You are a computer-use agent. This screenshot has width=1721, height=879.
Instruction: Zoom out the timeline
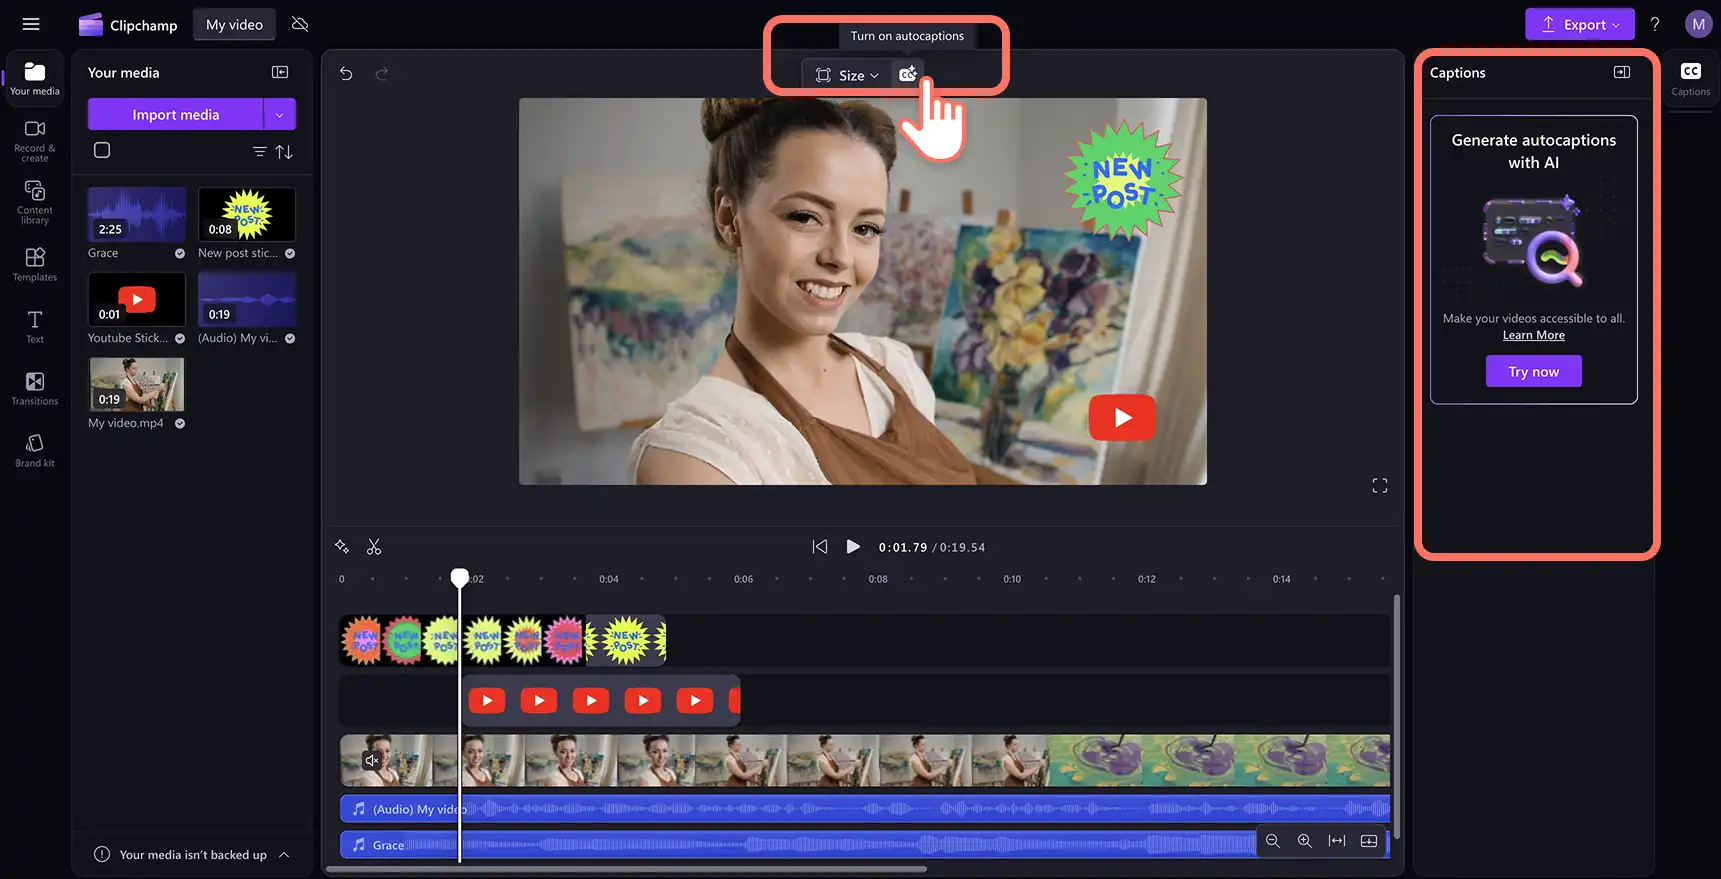(x=1273, y=841)
